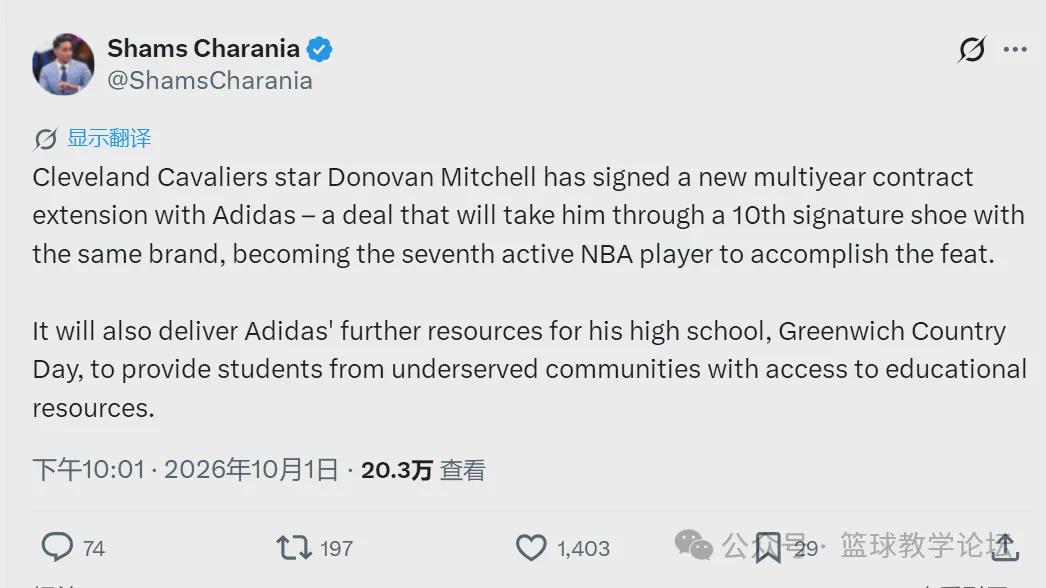
Task: Click the share upload icon
Action: pos(1005,547)
